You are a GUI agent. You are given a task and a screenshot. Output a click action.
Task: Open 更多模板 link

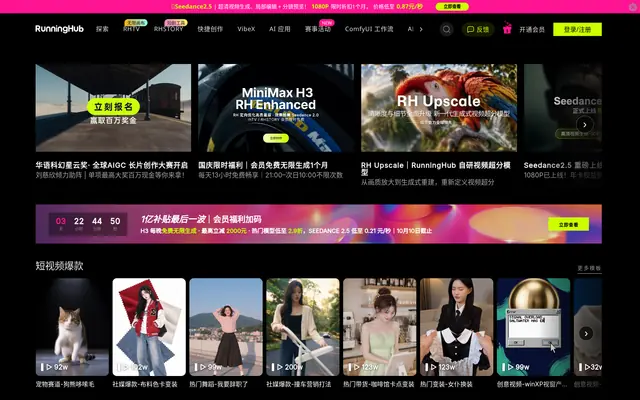click(x=589, y=268)
